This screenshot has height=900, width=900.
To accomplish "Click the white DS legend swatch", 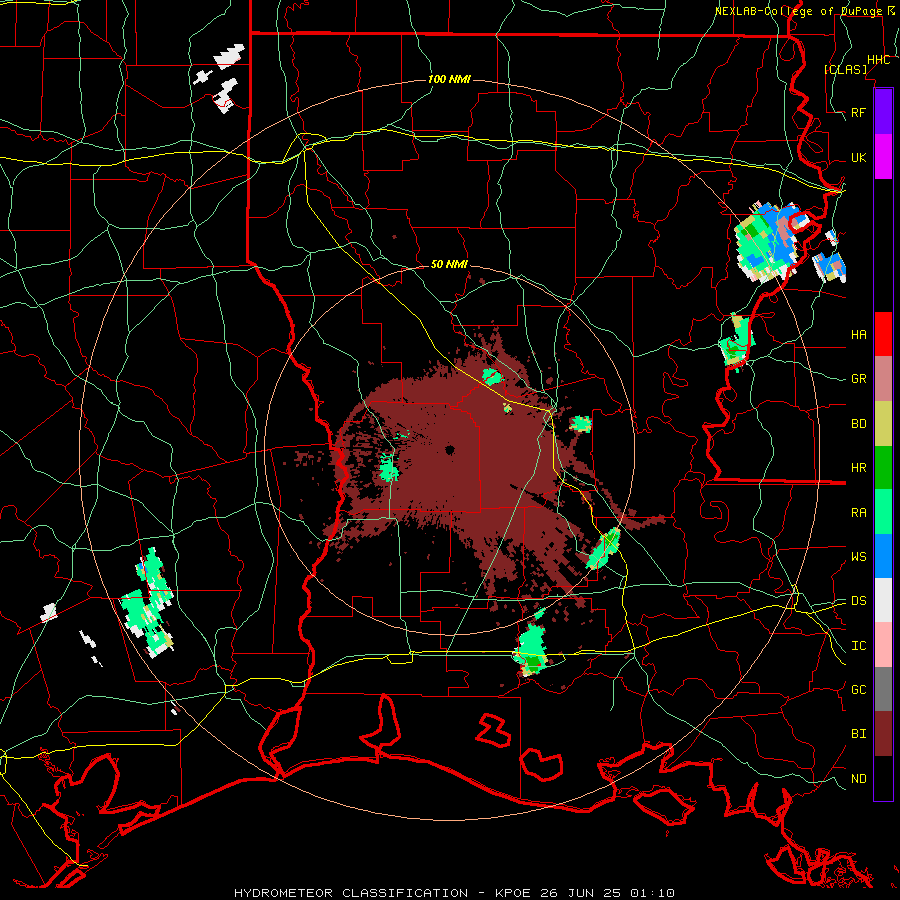I will [x=883, y=600].
